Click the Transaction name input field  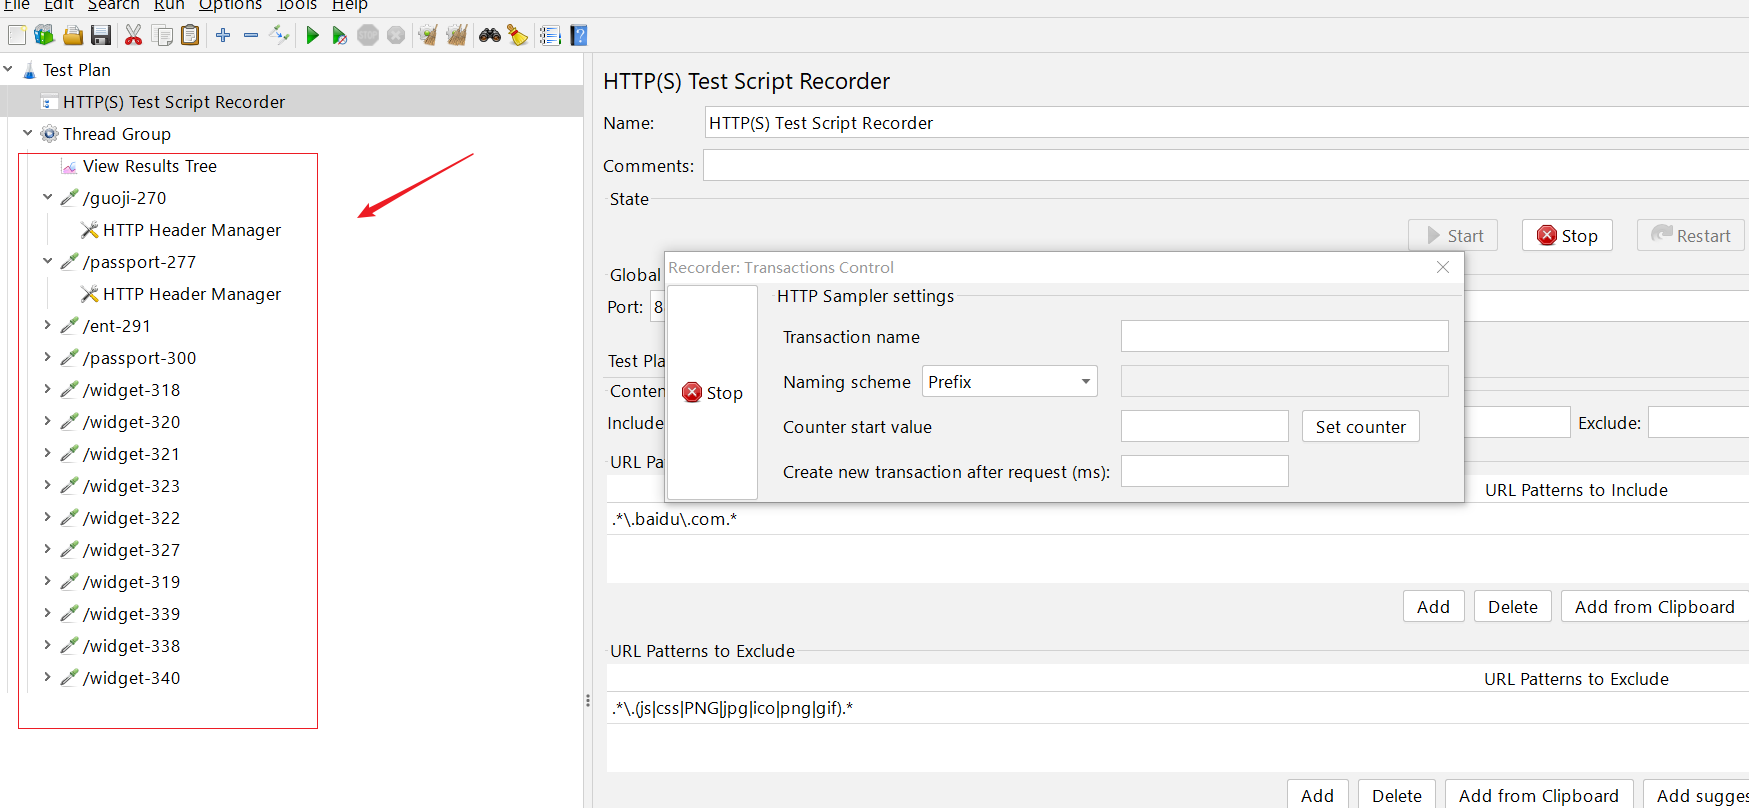pos(1284,336)
